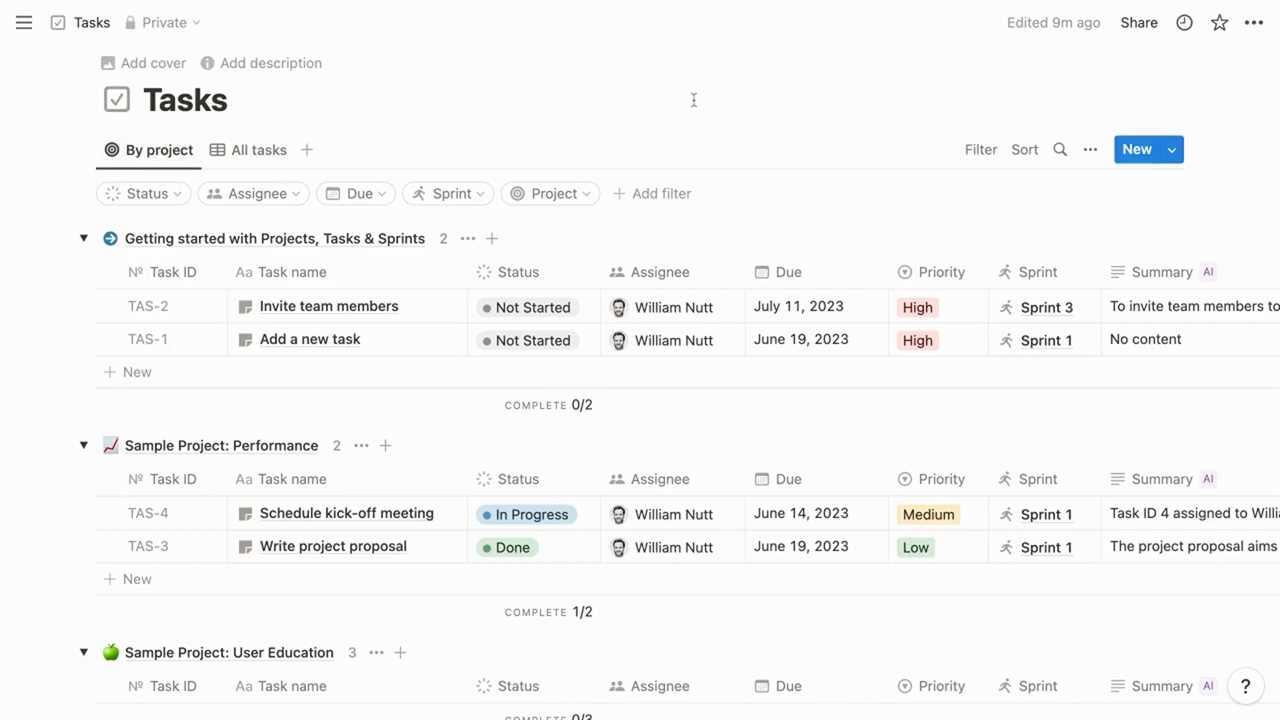Click the Share button
Image resolution: width=1280 pixels, height=720 pixels.
(x=1138, y=22)
